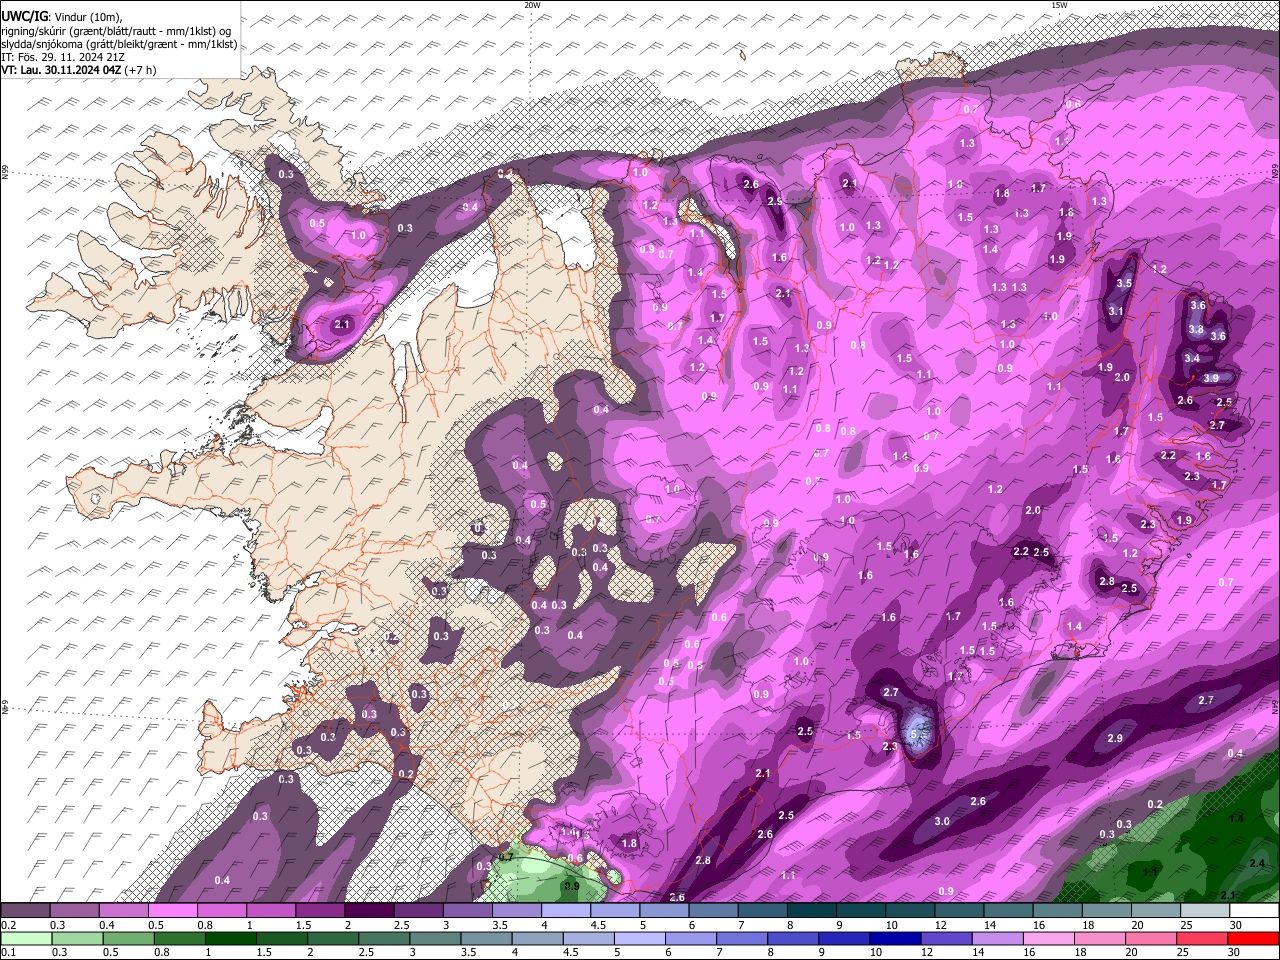Click the 3.9 value in the east
This screenshot has width=1280, height=960.
(1211, 378)
